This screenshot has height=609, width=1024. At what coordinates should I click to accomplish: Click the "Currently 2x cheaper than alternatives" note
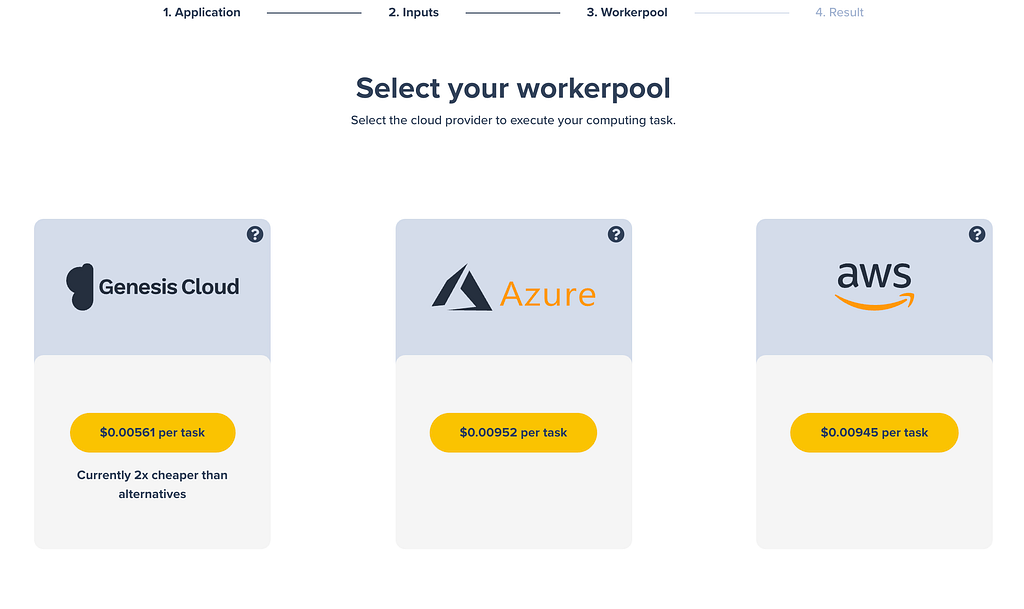(x=152, y=484)
